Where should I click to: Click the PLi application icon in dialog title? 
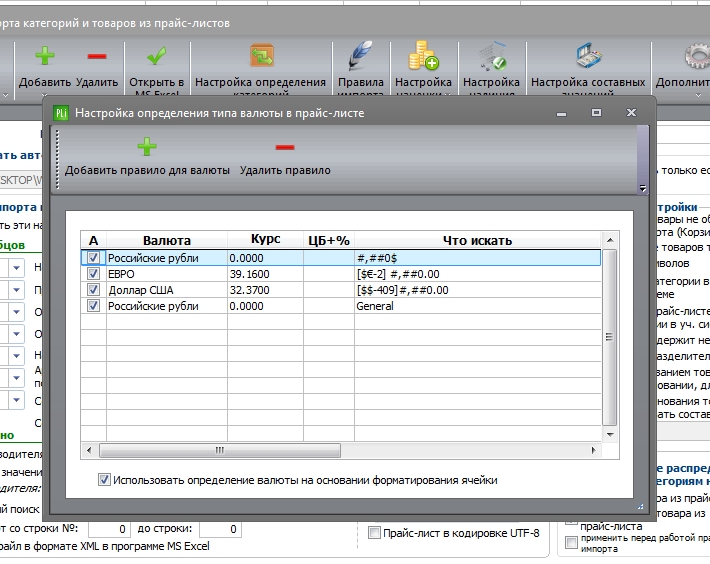click(61, 113)
